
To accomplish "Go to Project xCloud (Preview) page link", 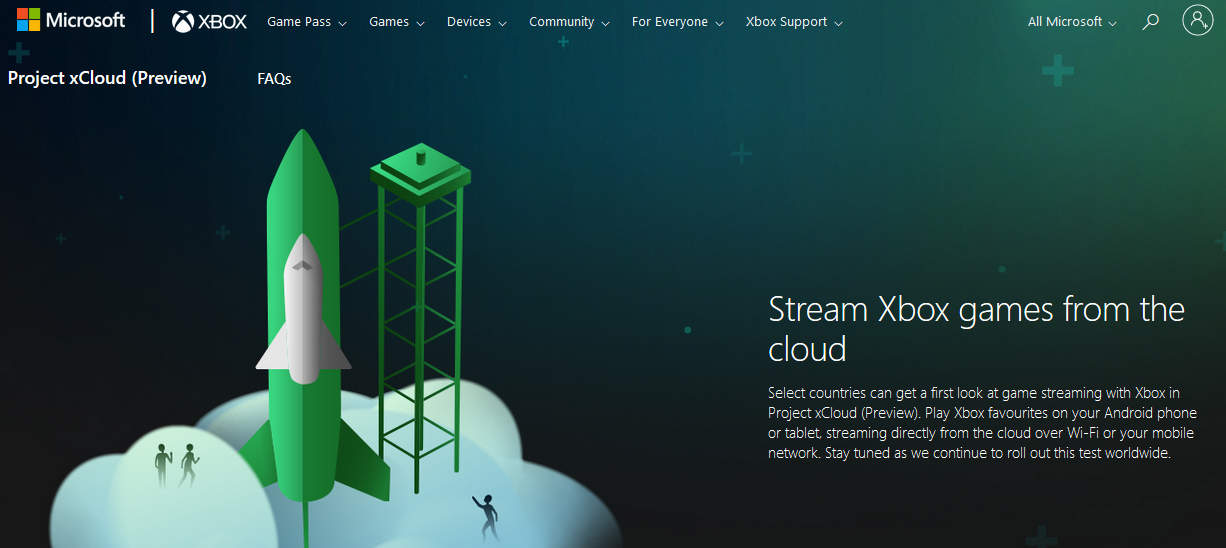I will 107,78.
